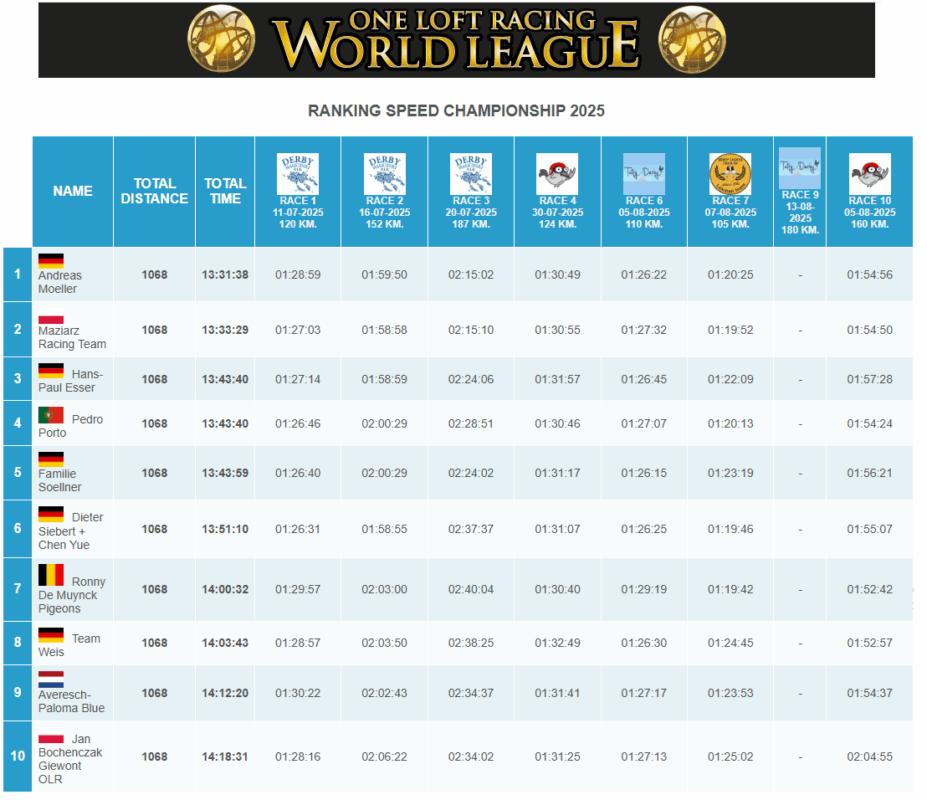
Task: Sort by the TOTAL TIME column header
Action: 225,191
